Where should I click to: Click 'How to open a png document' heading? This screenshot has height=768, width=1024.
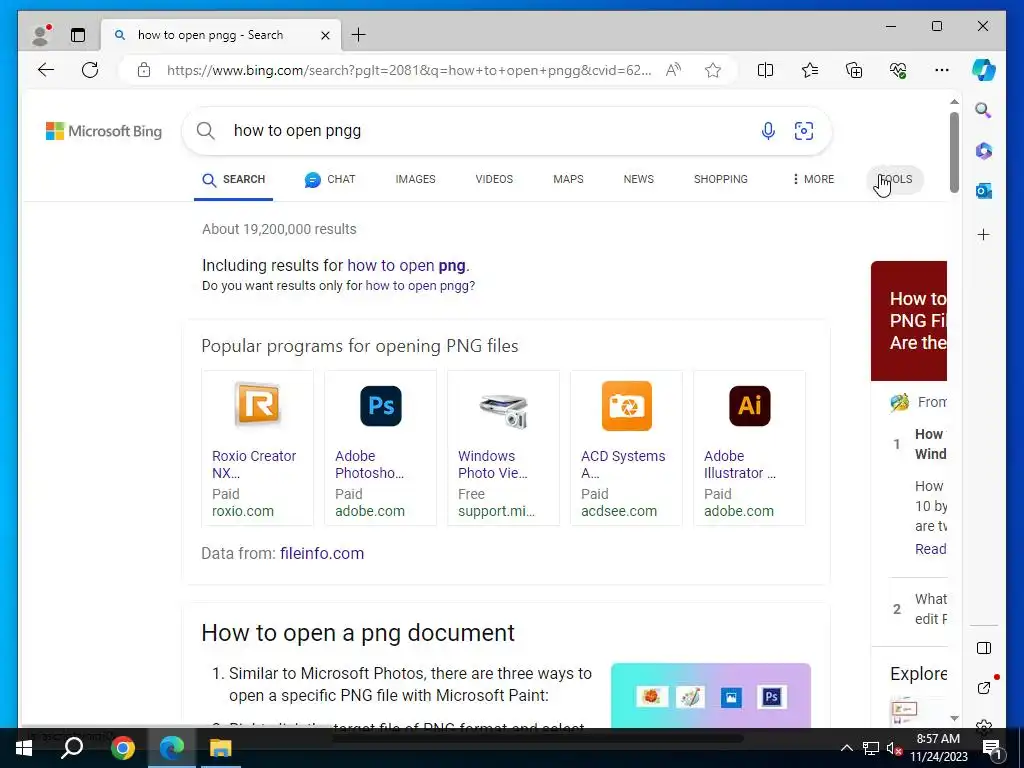358,633
